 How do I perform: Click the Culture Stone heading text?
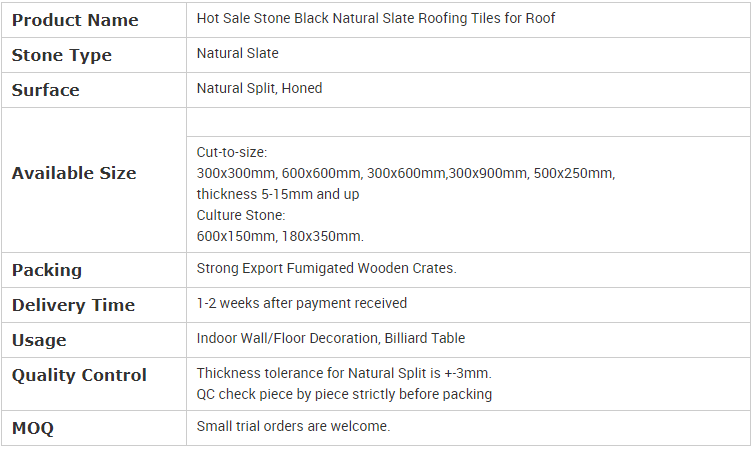(x=241, y=215)
